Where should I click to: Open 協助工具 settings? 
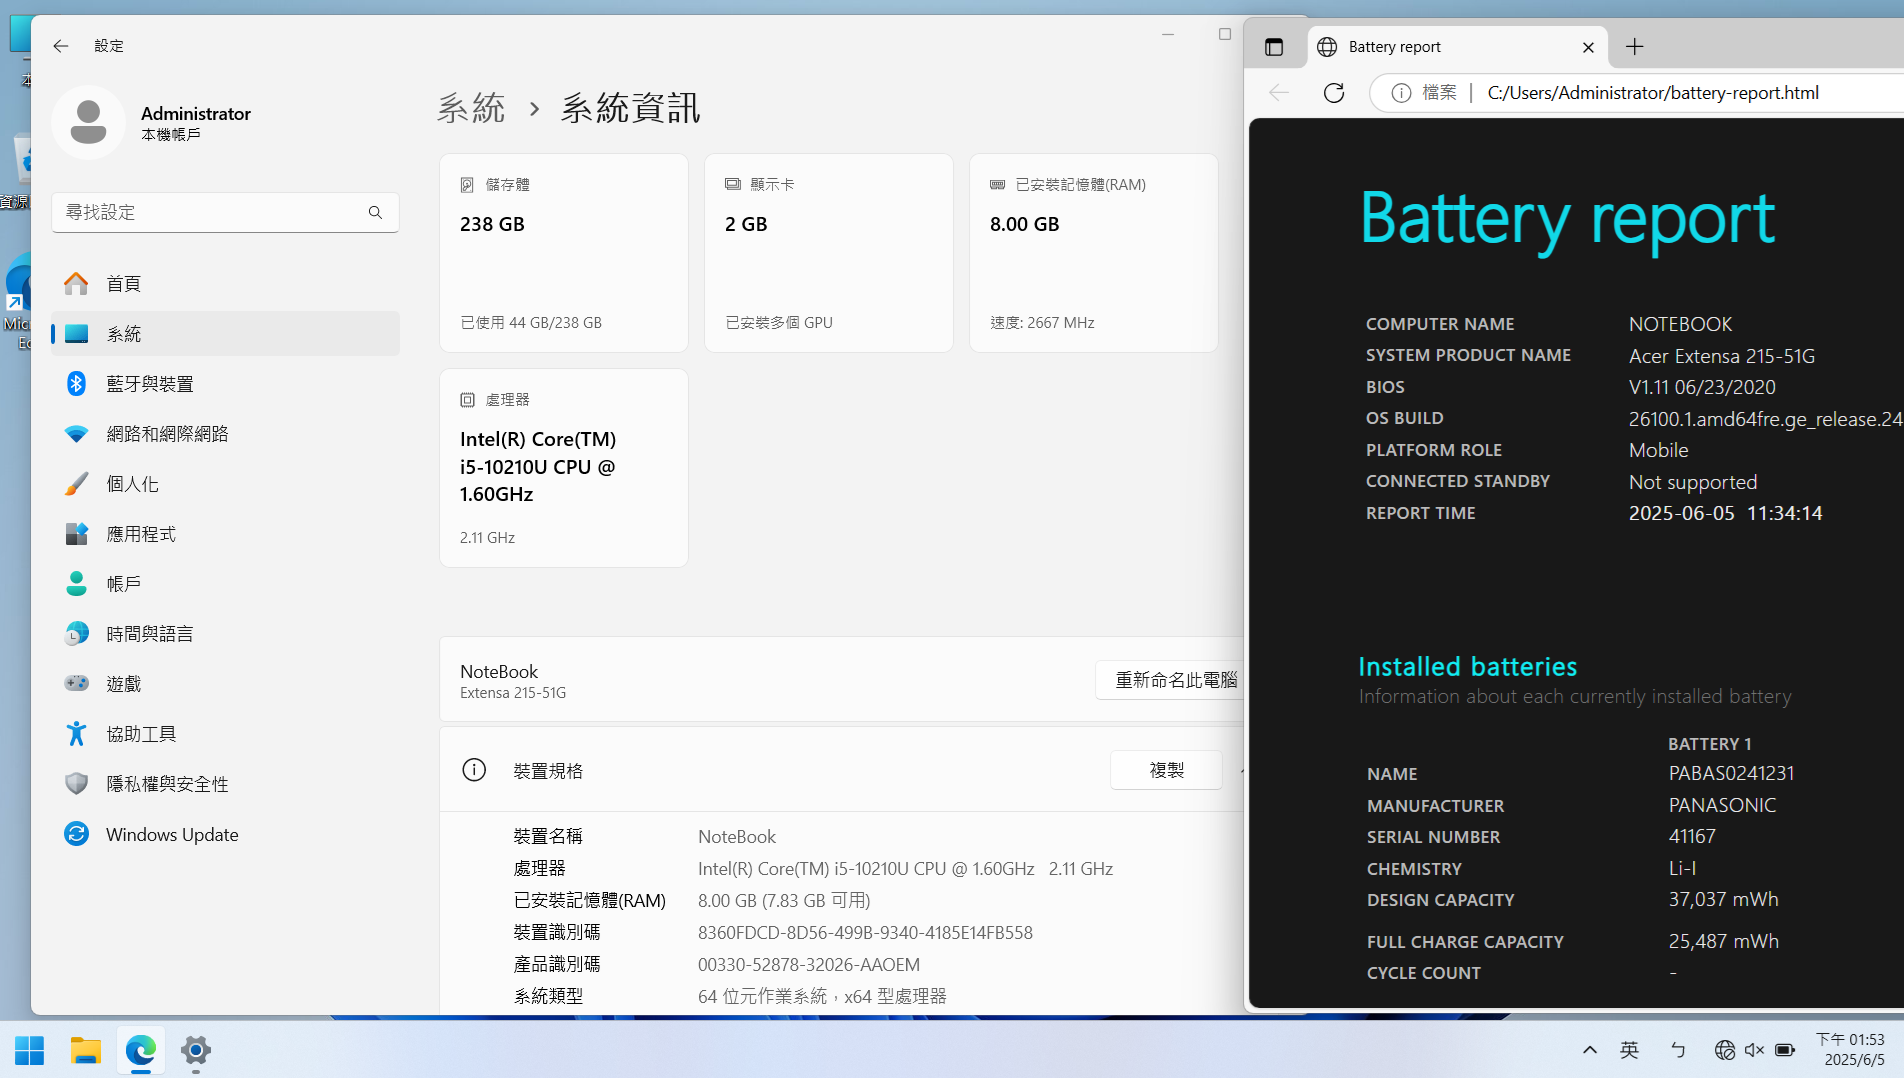[x=225, y=734]
